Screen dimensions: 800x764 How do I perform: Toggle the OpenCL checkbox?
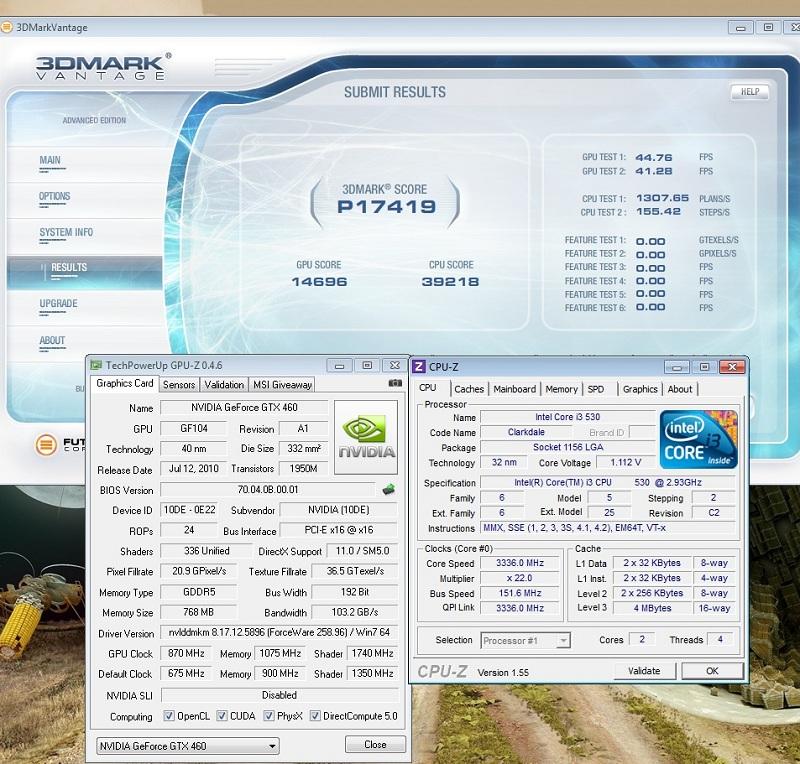point(169,716)
